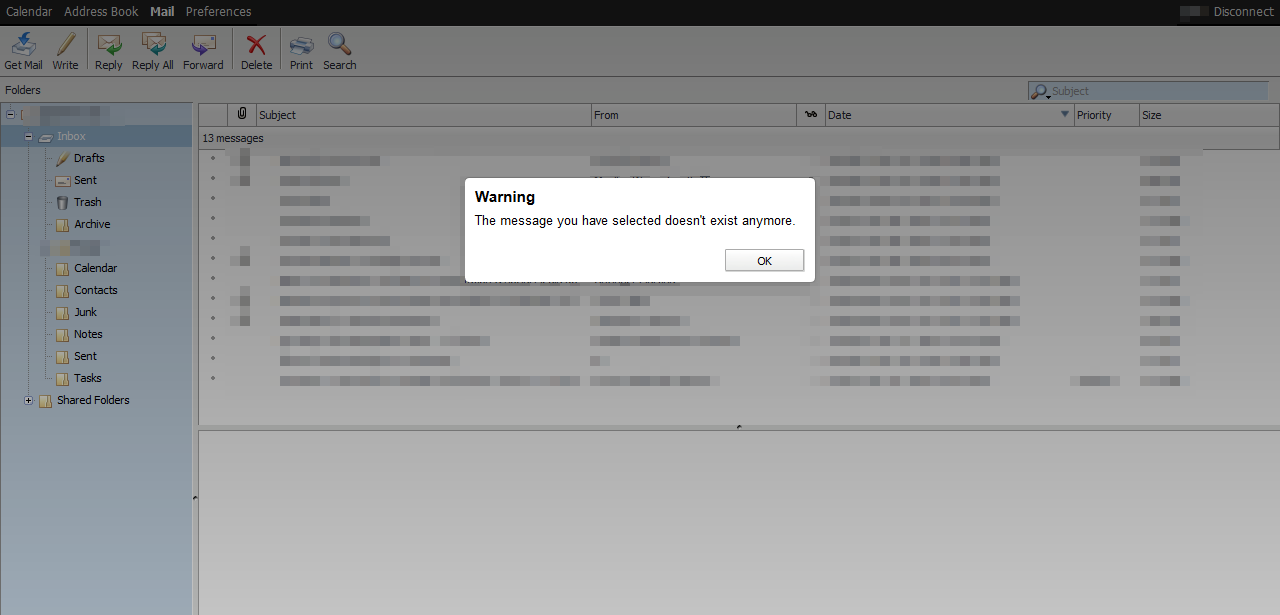Click the Write new message icon

click(x=65, y=45)
